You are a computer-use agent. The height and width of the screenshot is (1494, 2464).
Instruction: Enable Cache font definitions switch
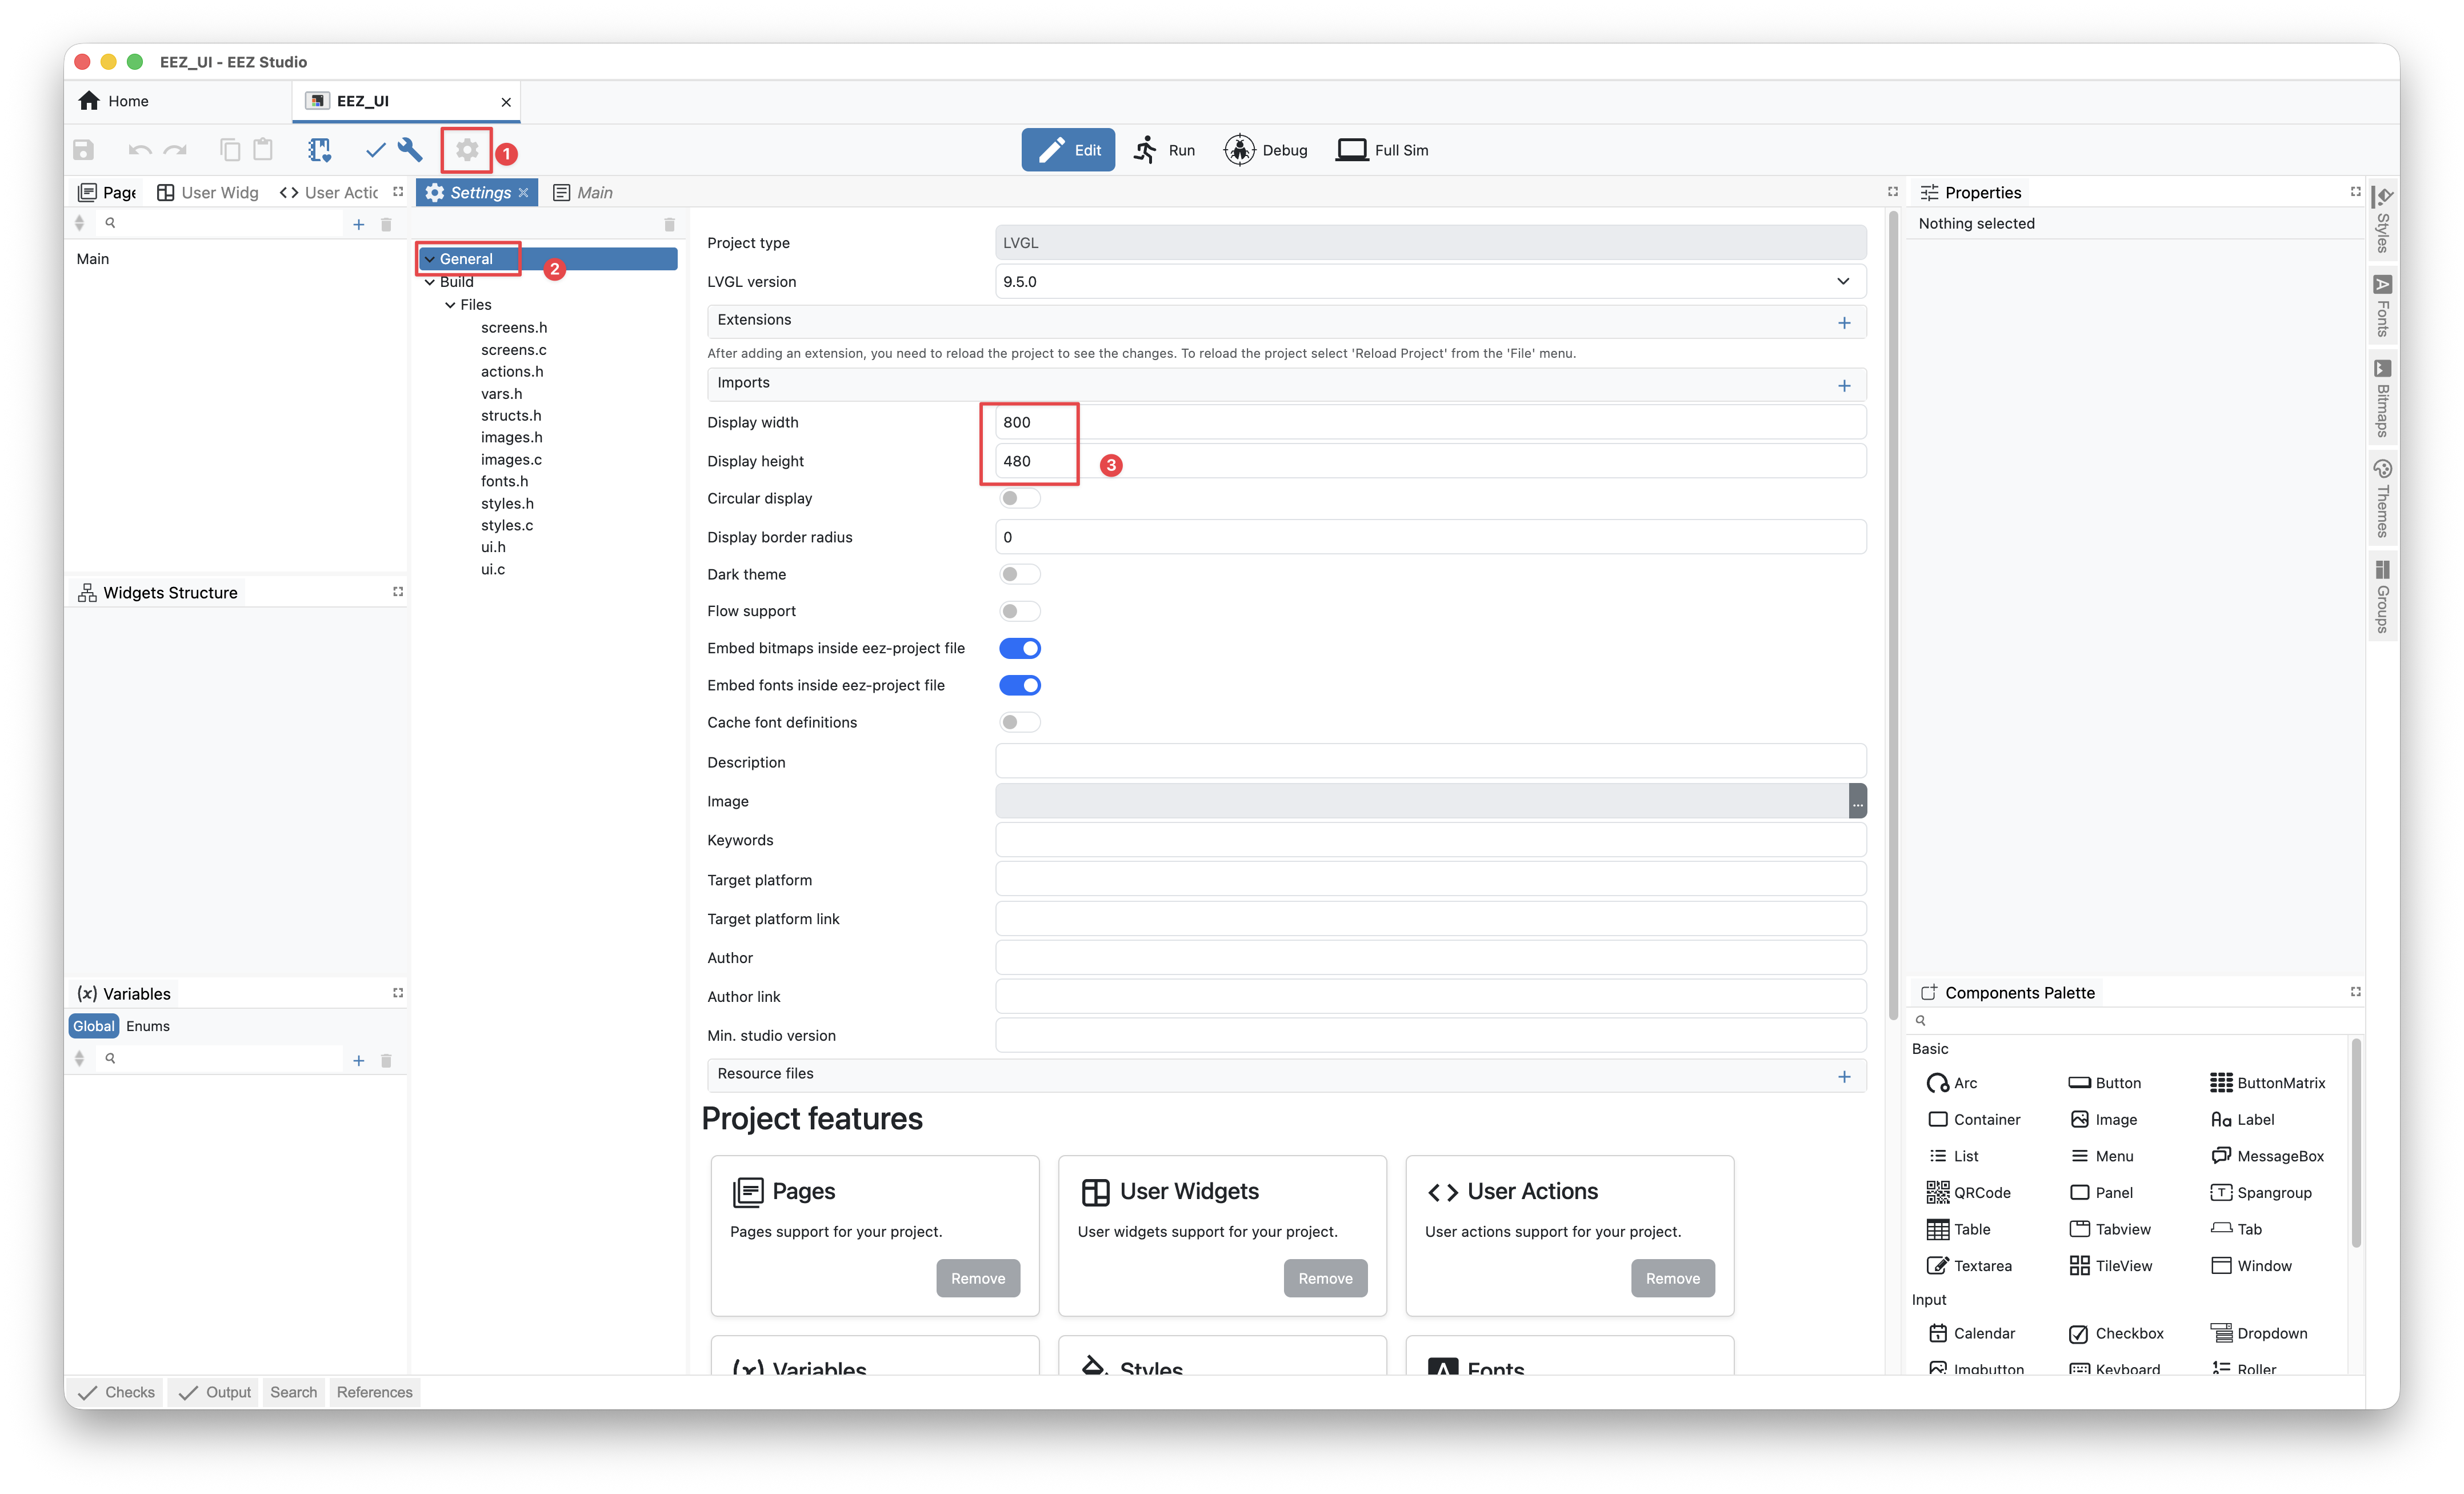(x=1019, y=722)
